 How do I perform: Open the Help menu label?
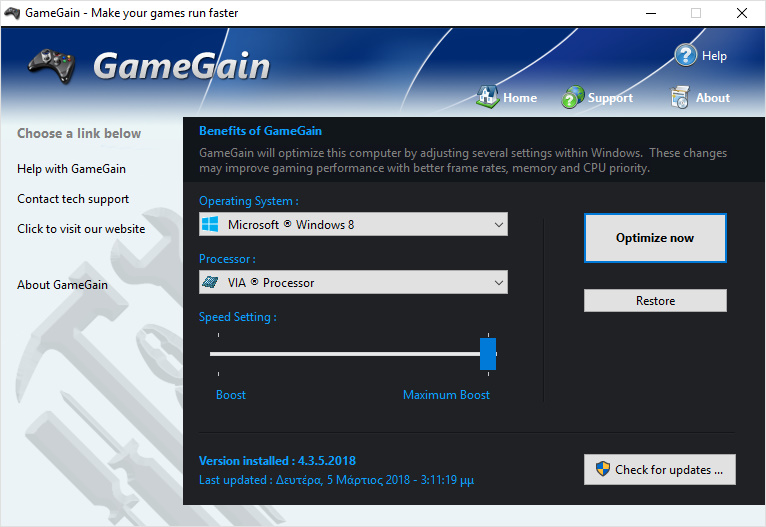pyautogui.click(x=714, y=56)
